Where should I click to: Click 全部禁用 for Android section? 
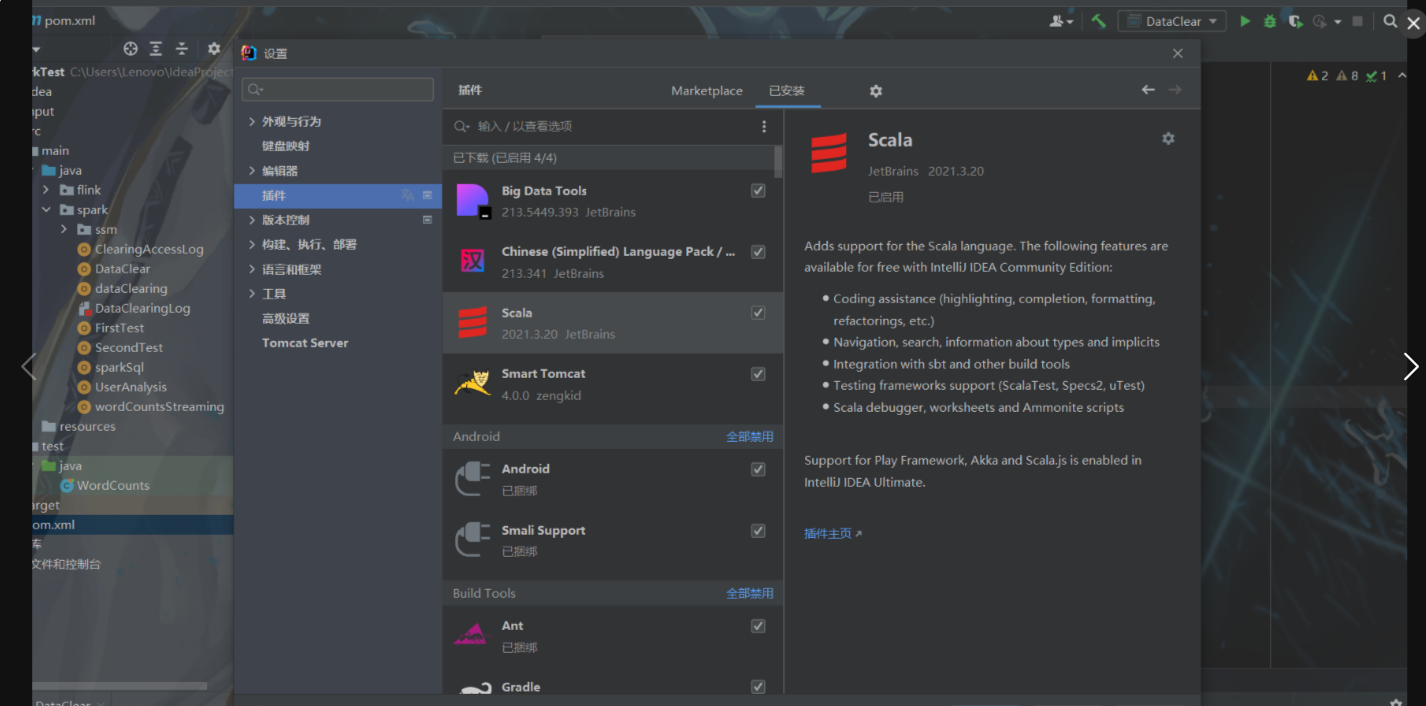pos(750,437)
